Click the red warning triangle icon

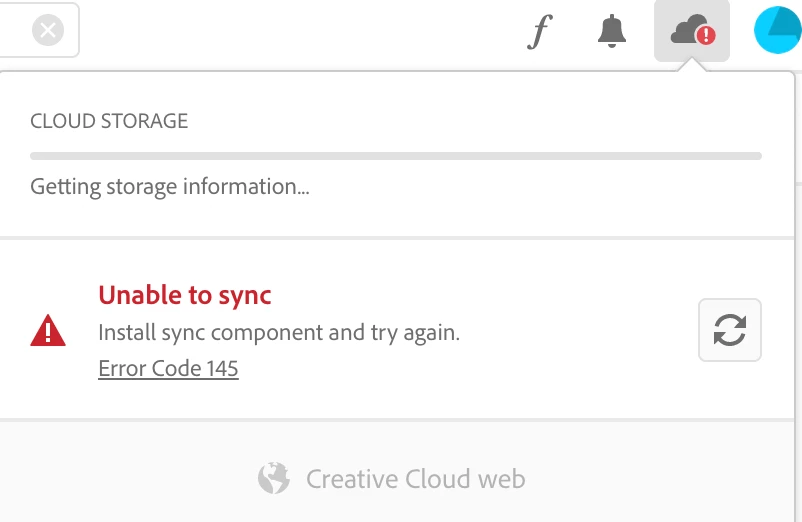pyautogui.click(x=48, y=331)
